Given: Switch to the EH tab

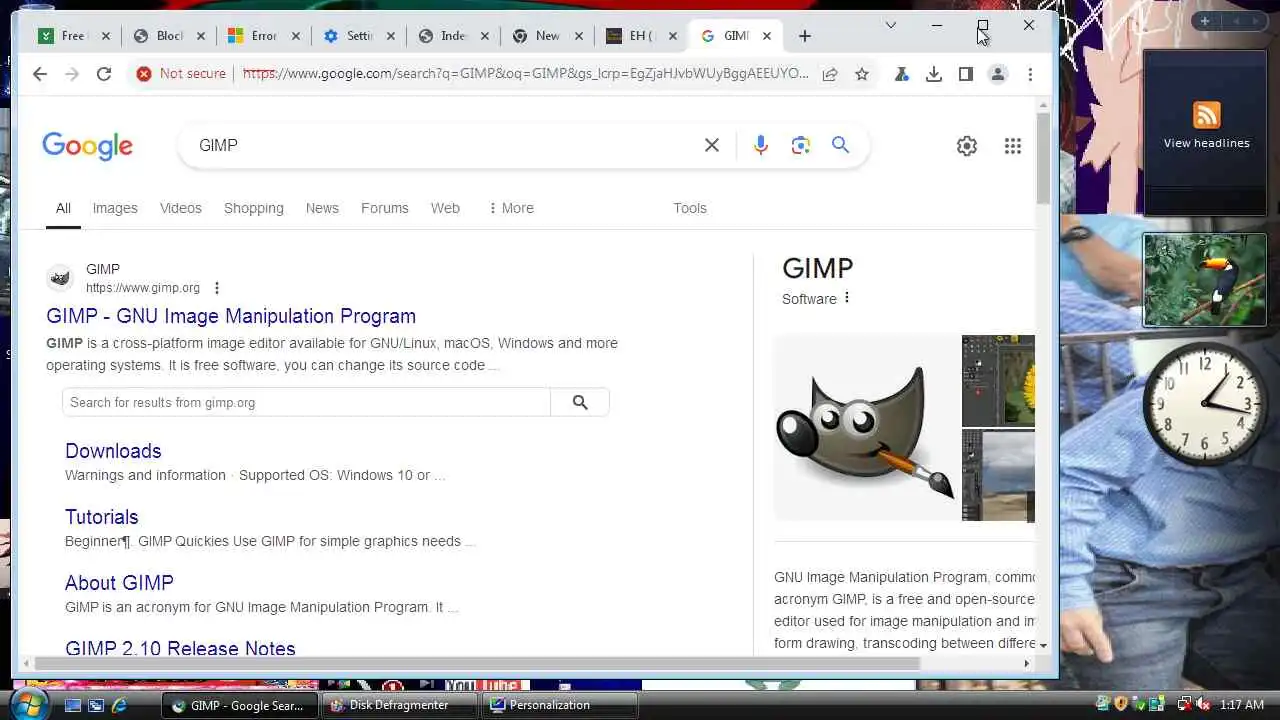Looking at the screenshot, I should pyautogui.click(x=641, y=36).
